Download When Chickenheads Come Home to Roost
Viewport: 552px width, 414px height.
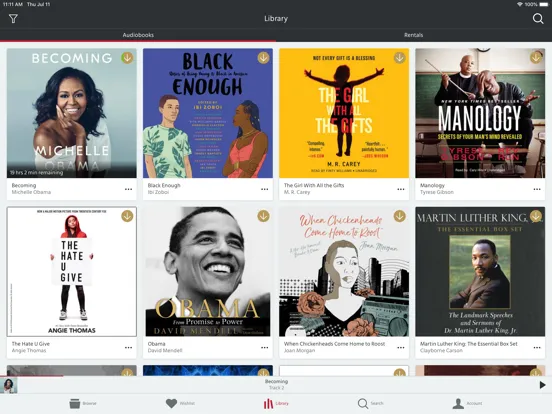click(400, 216)
